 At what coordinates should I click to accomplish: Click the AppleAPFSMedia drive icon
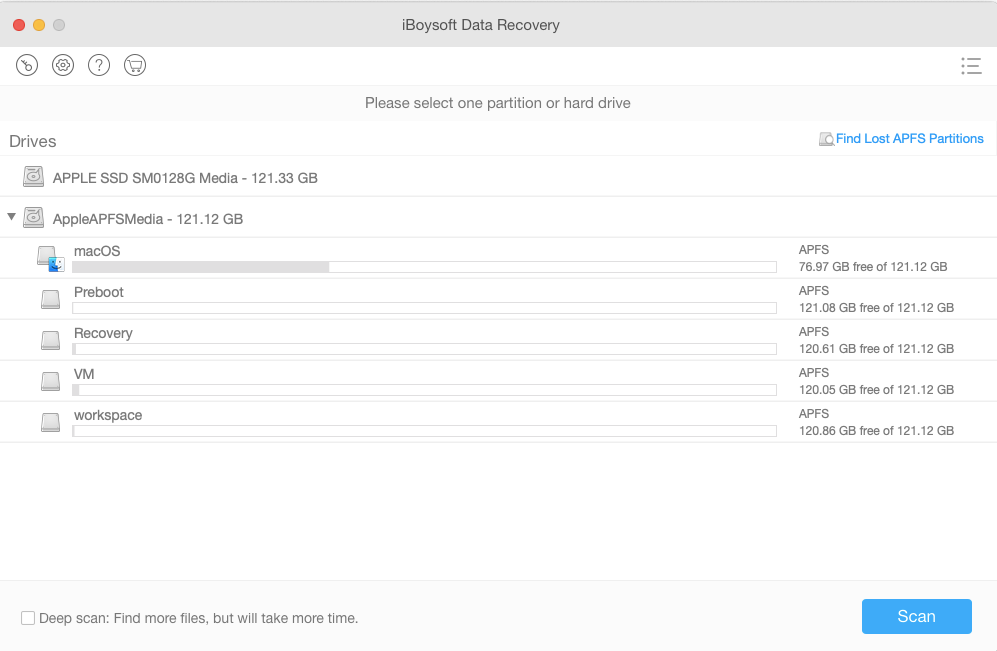point(33,217)
